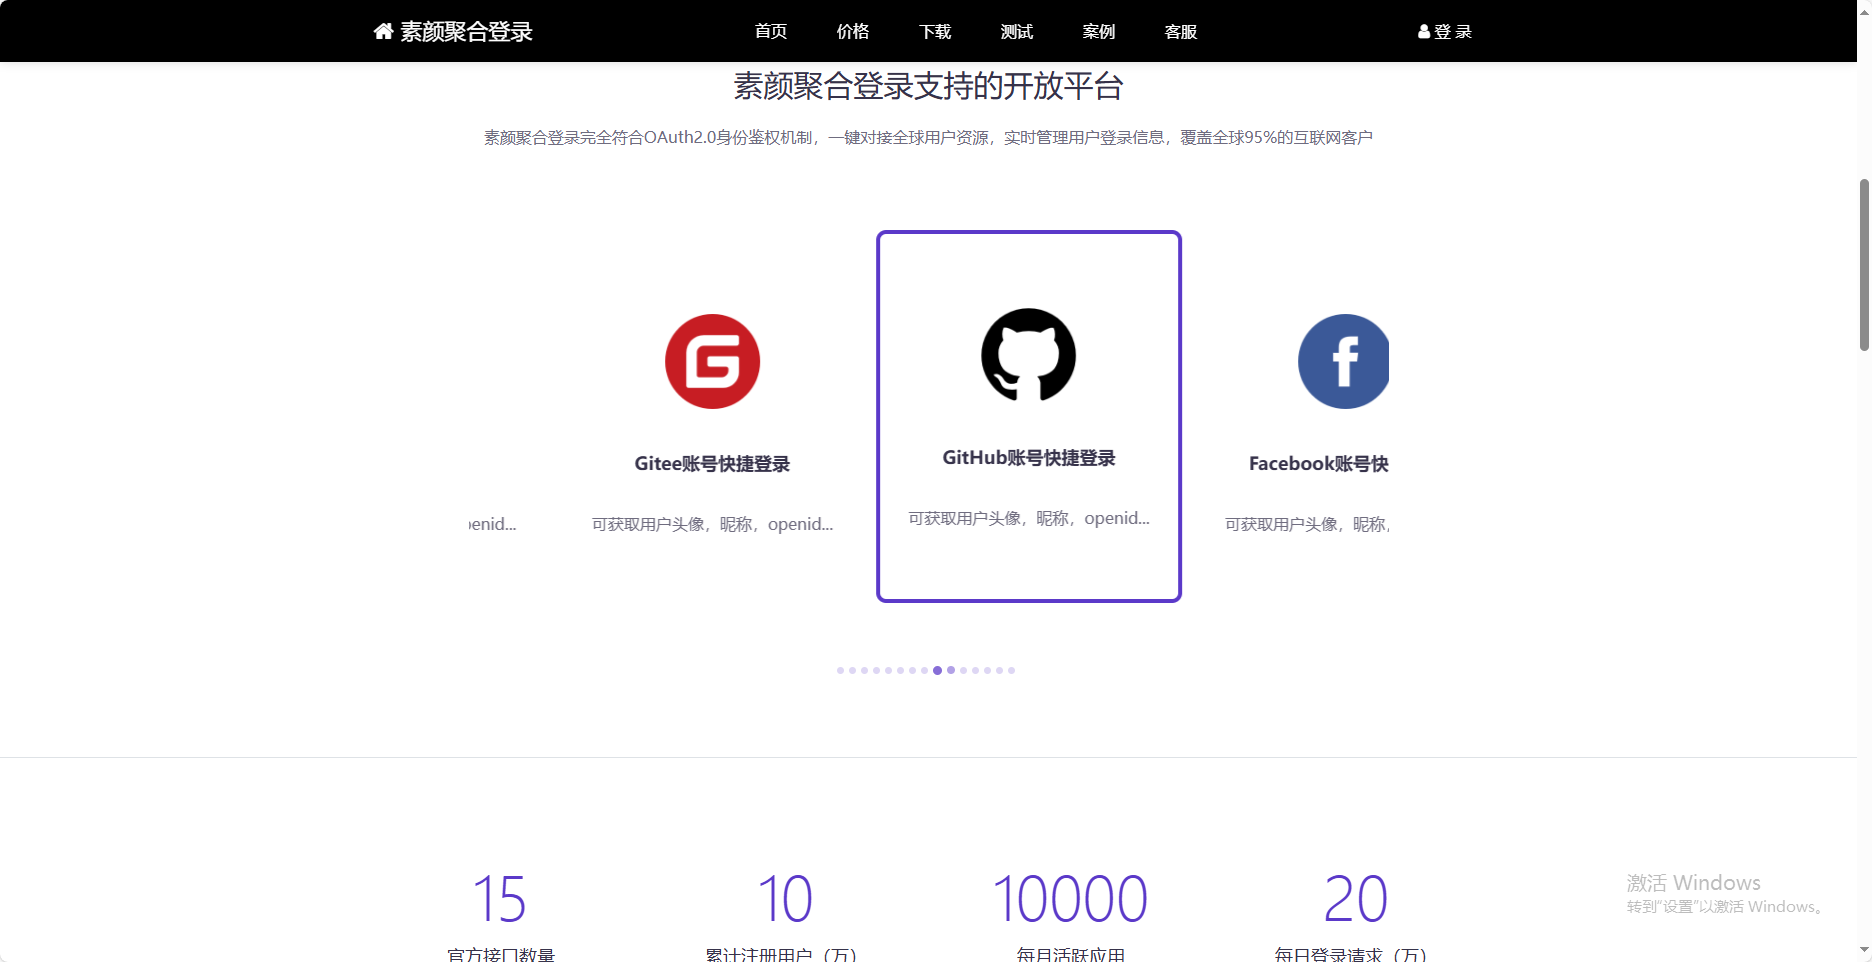Open the 案例 menu item
The height and width of the screenshot is (962, 1872).
pyautogui.click(x=1098, y=31)
